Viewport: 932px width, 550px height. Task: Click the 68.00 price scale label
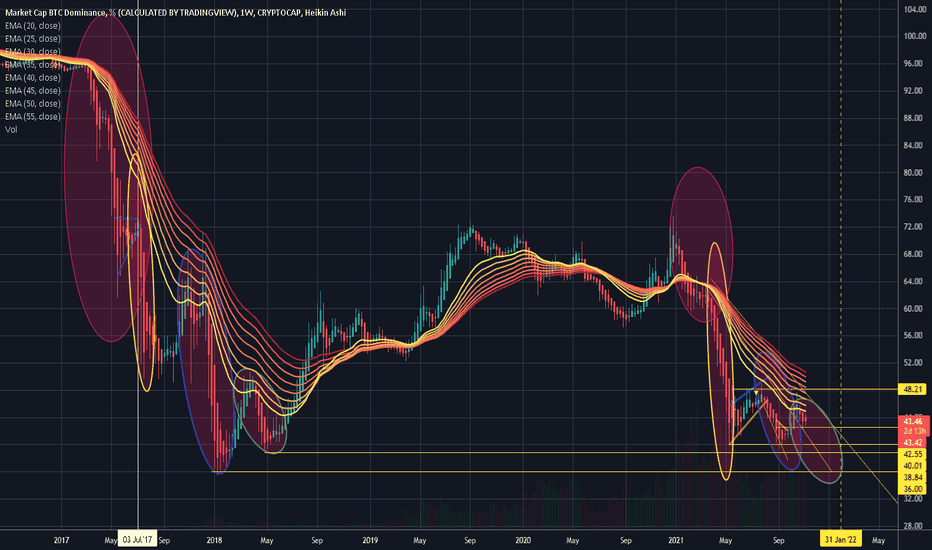[x=914, y=254]
